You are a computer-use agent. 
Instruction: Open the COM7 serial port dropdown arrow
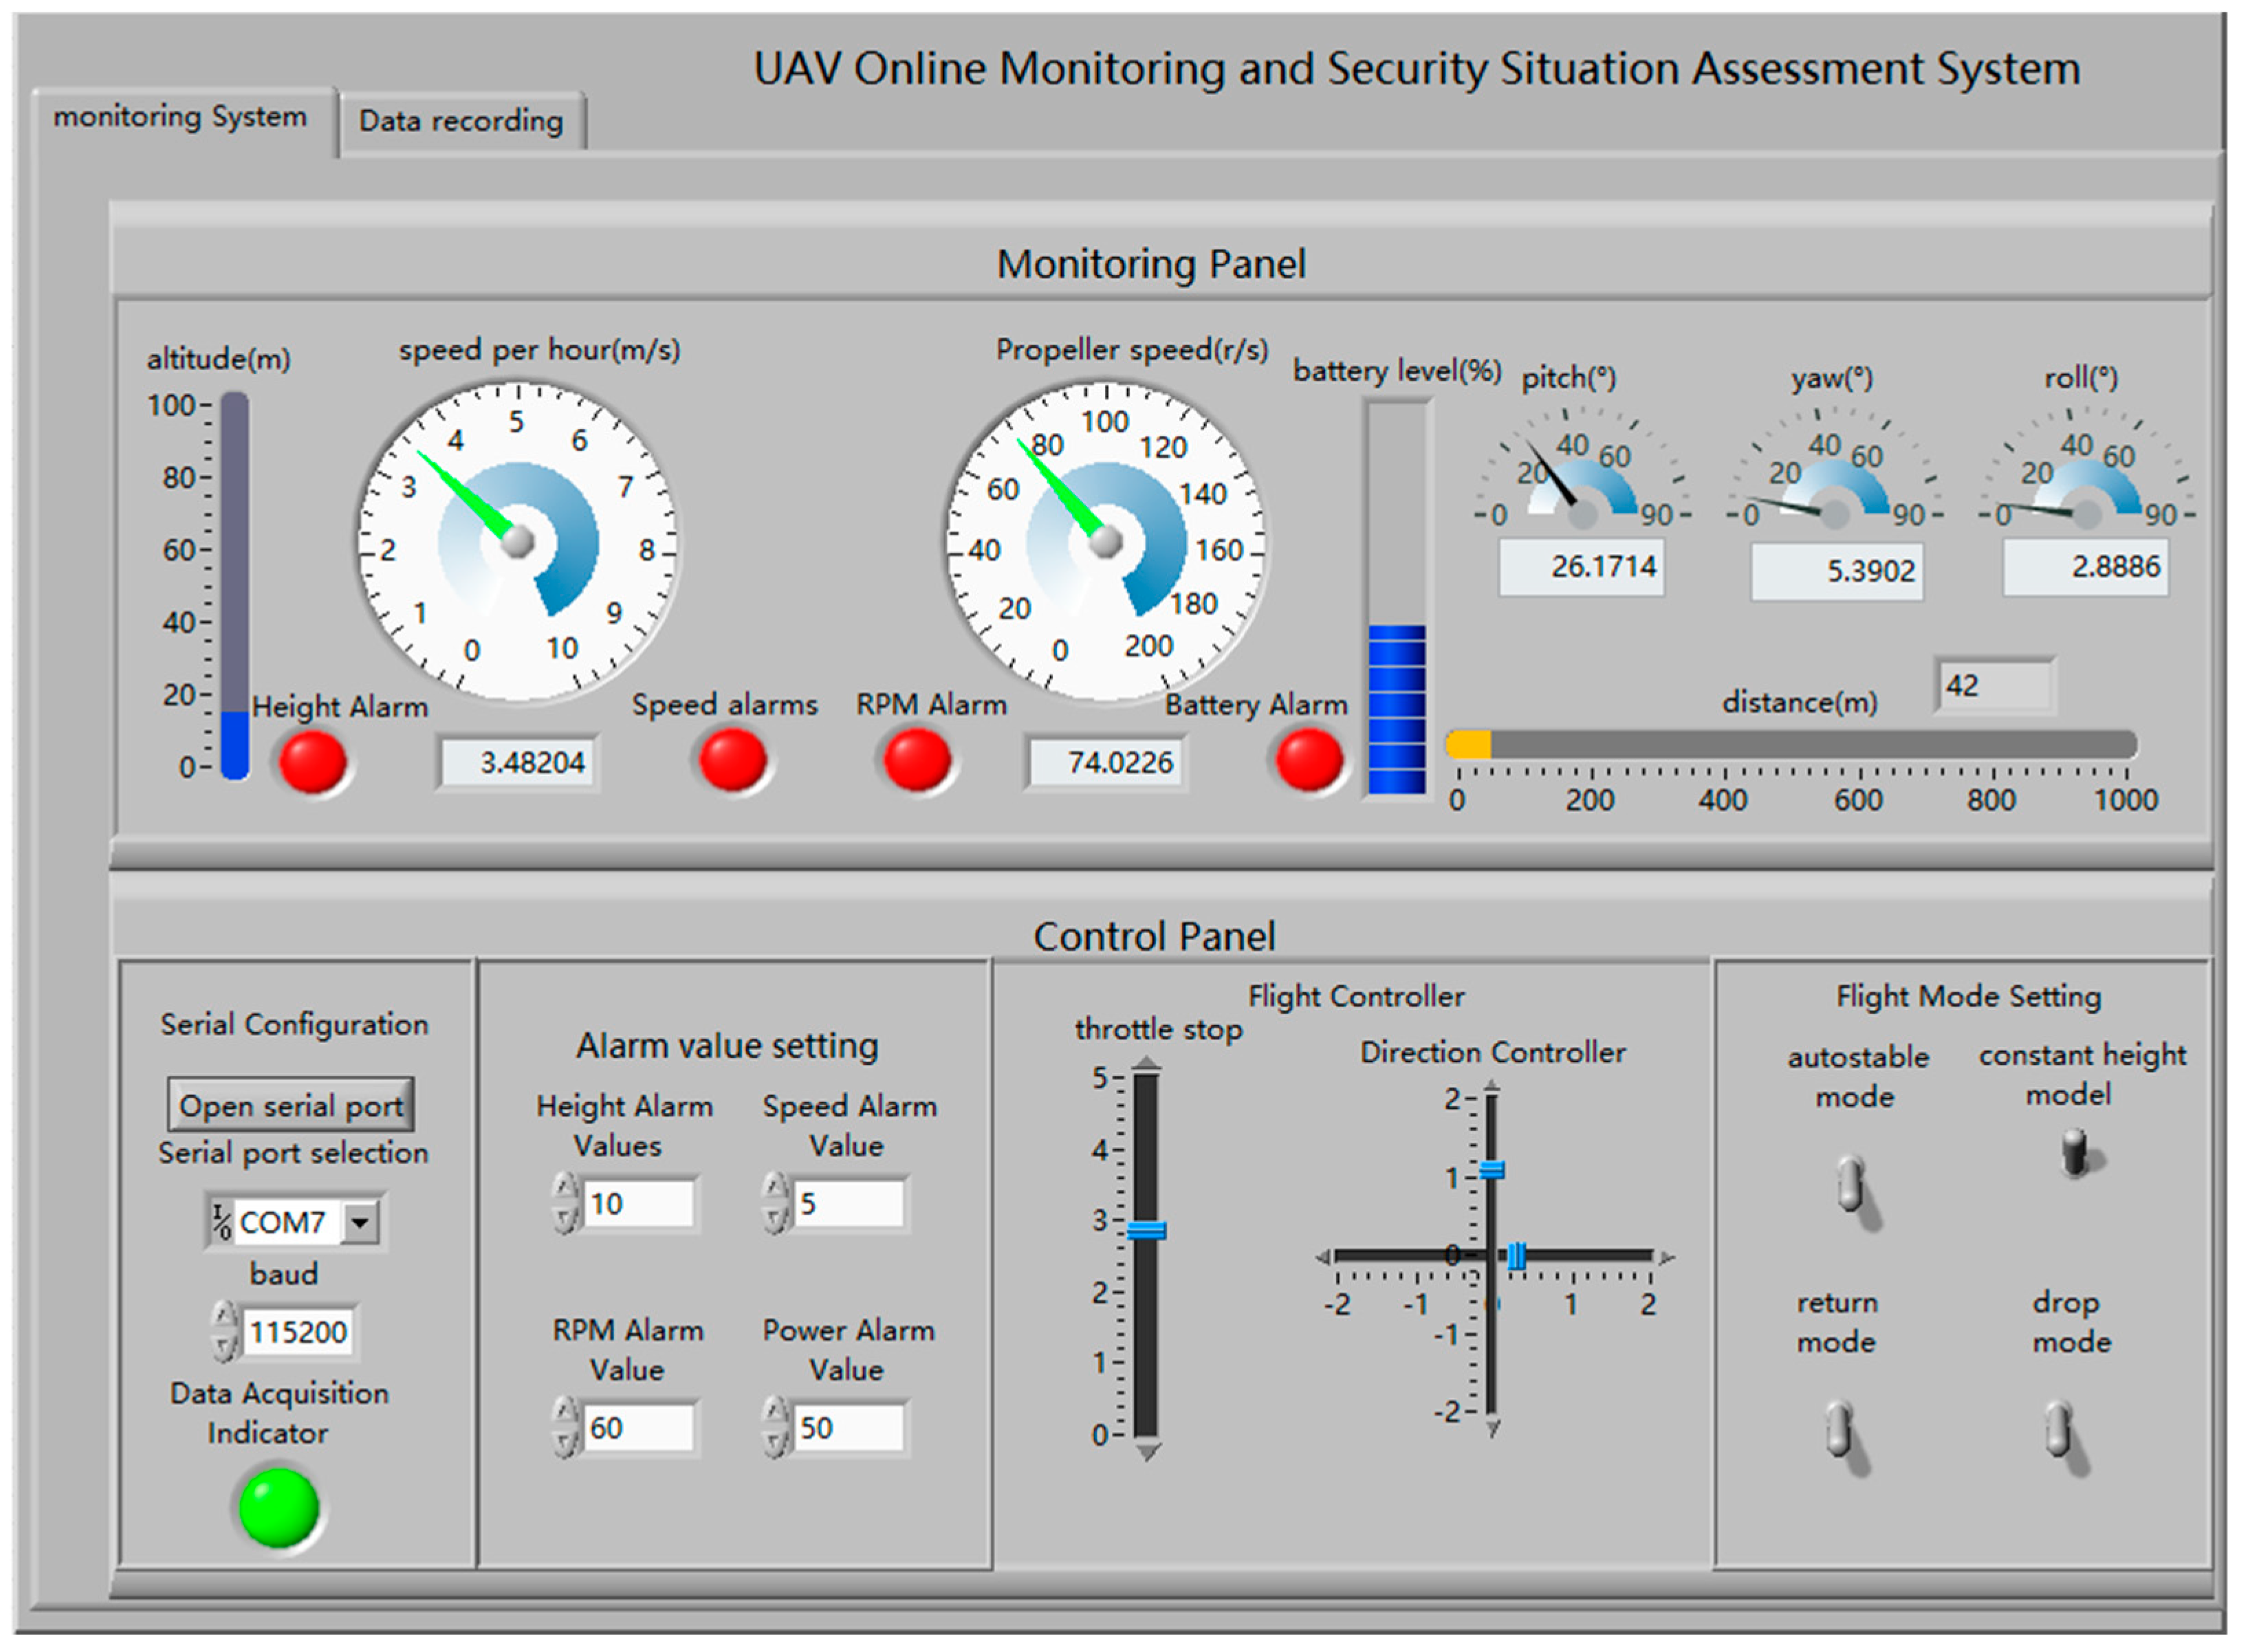click(x=360, y=1221)
